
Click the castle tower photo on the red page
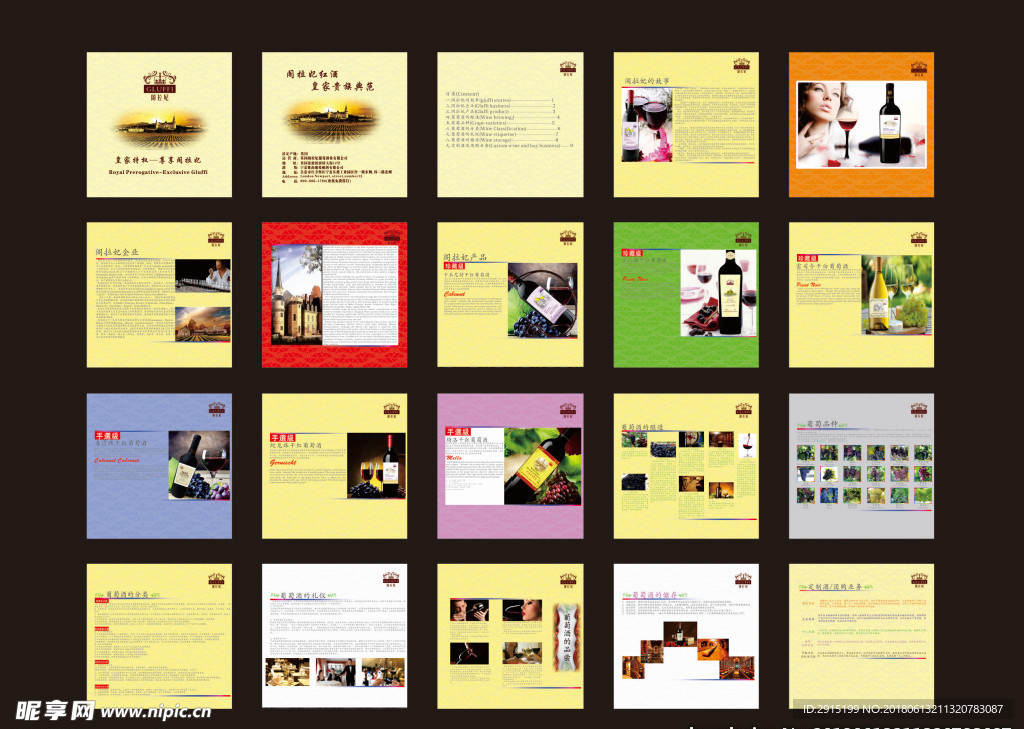296,295
